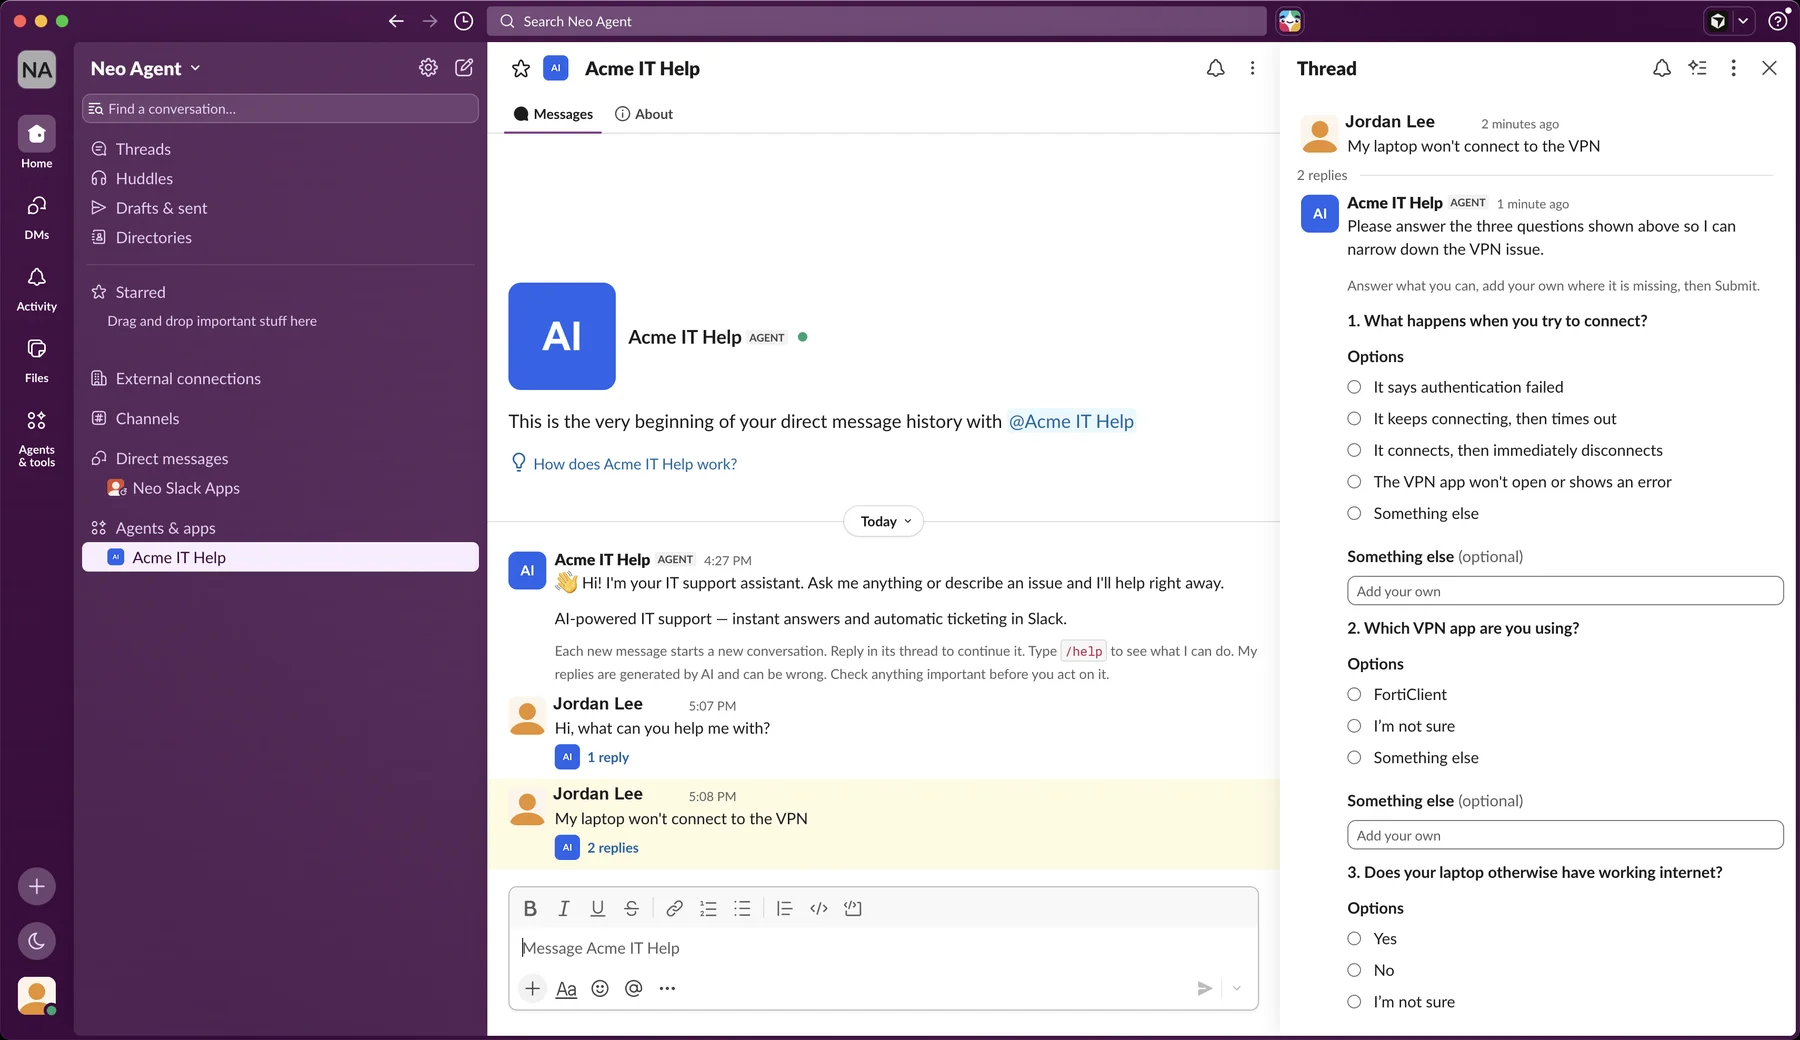Open more actions in conversation header

pyautogui.click(x=1252, y=68)
